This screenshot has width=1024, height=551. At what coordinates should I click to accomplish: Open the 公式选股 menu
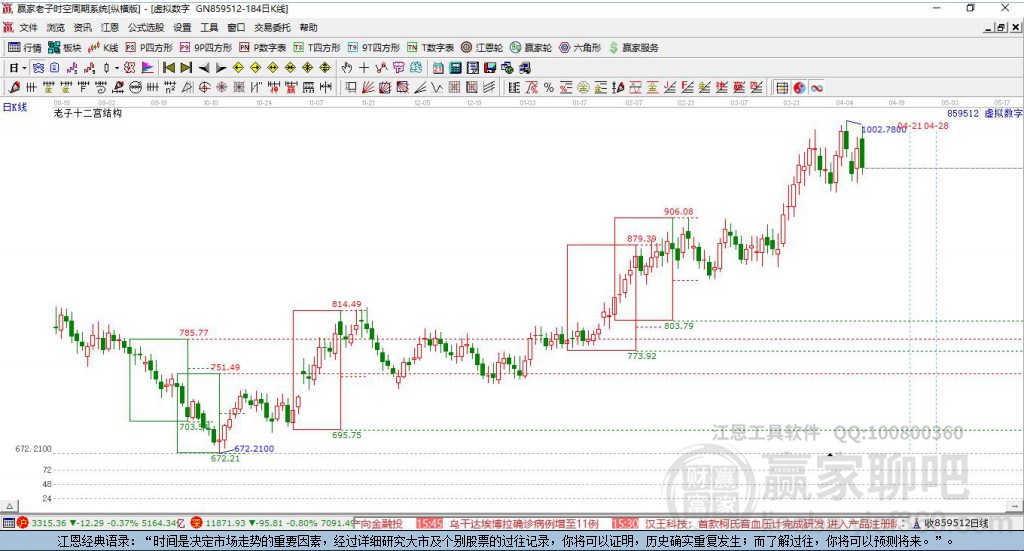tap(146, 27)
